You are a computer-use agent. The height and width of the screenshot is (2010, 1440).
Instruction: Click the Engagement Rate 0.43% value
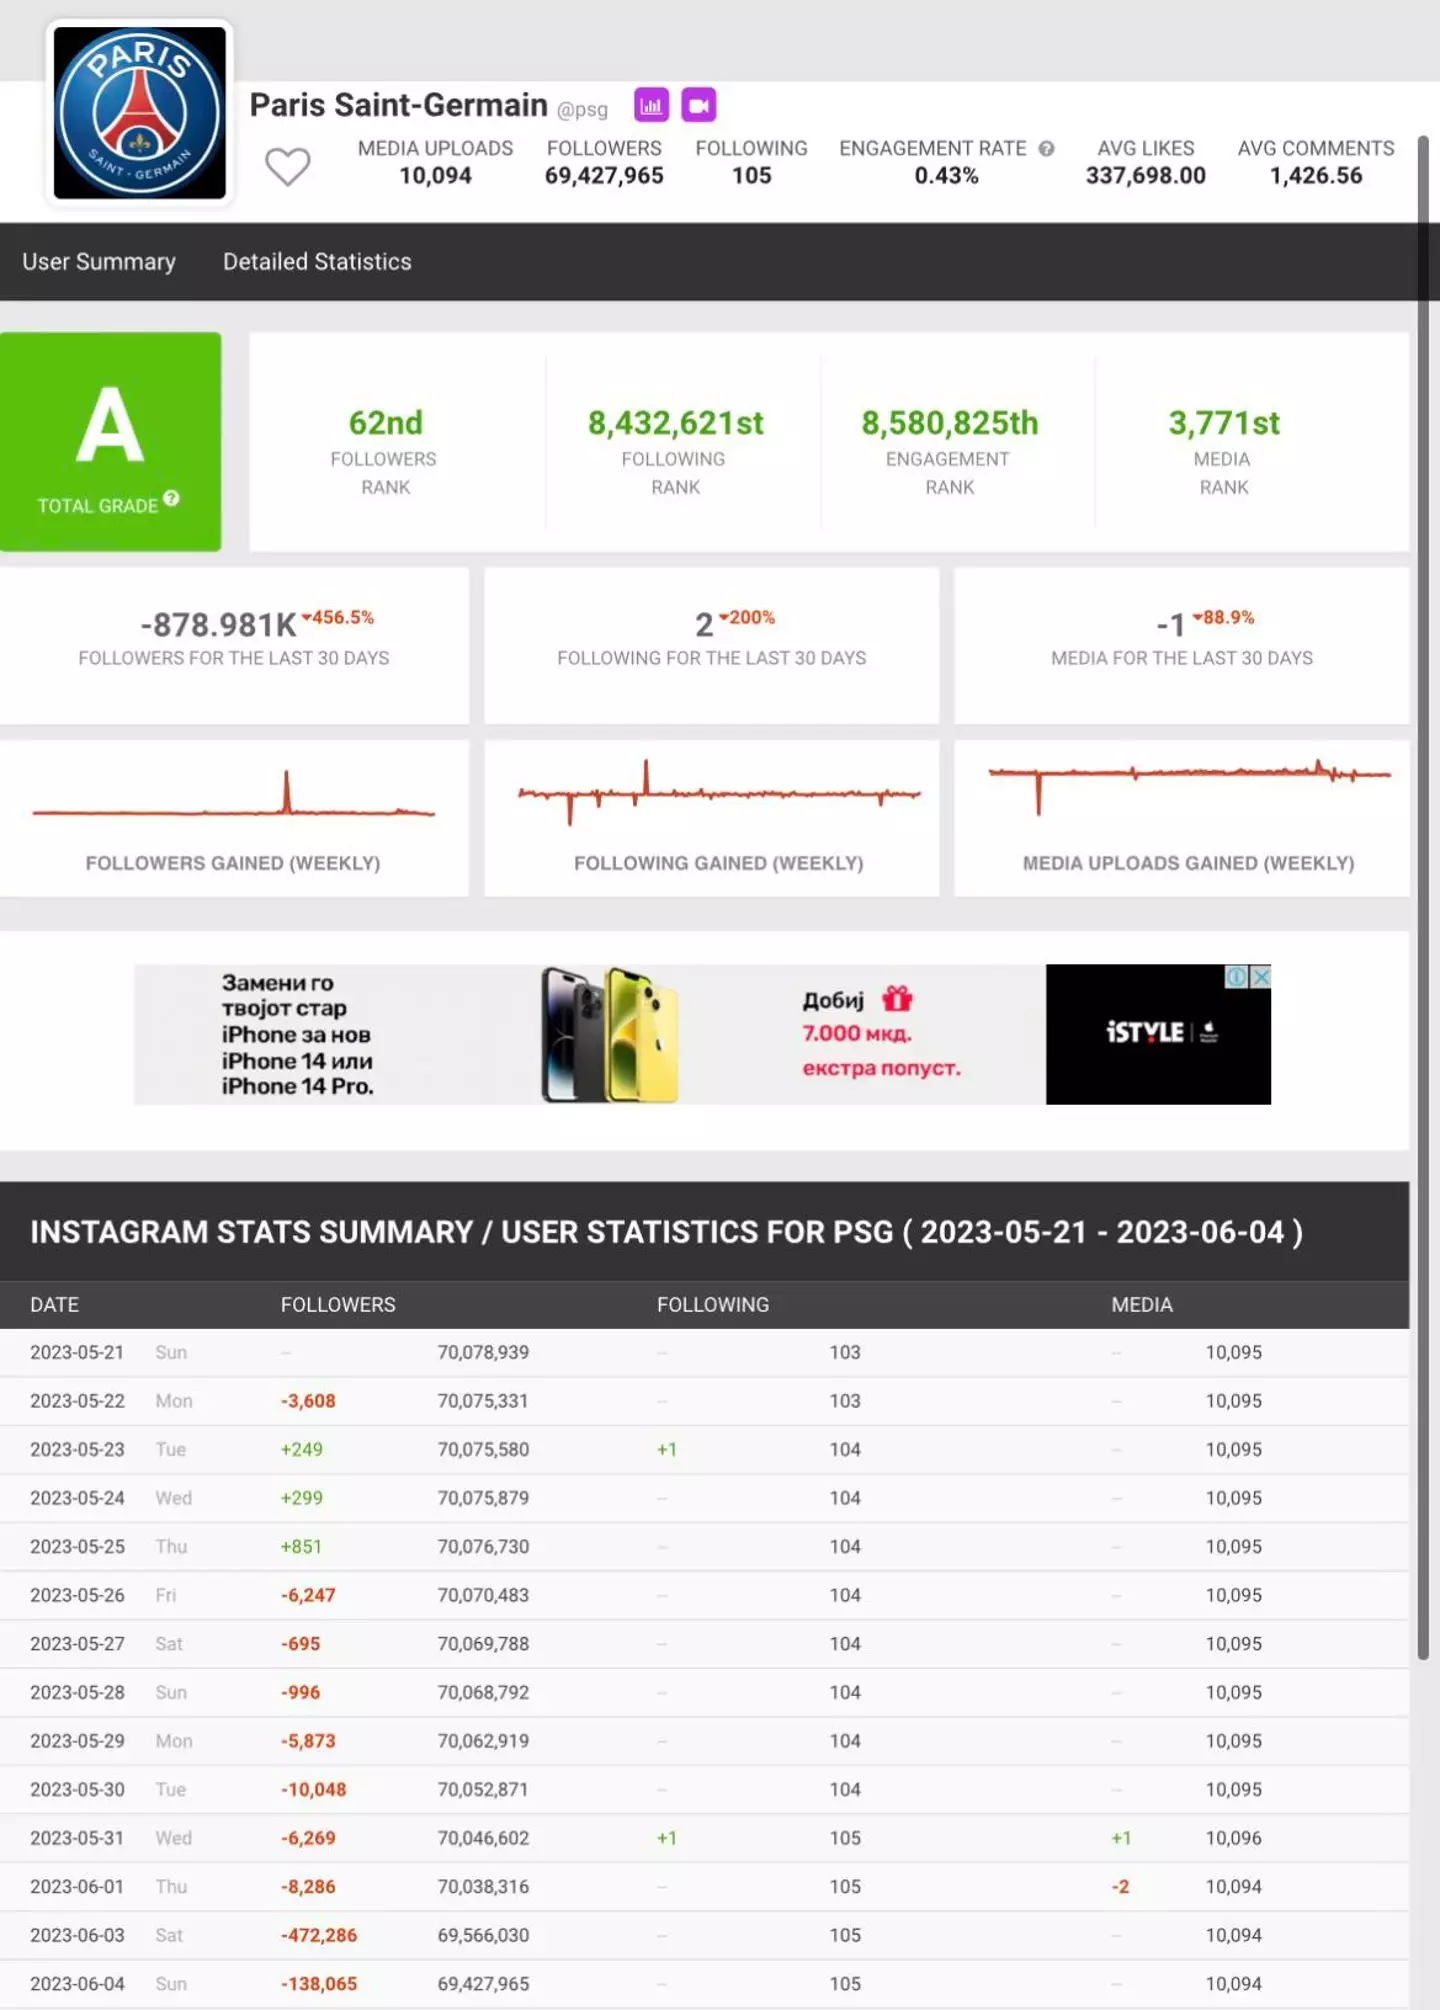point(946,176)
